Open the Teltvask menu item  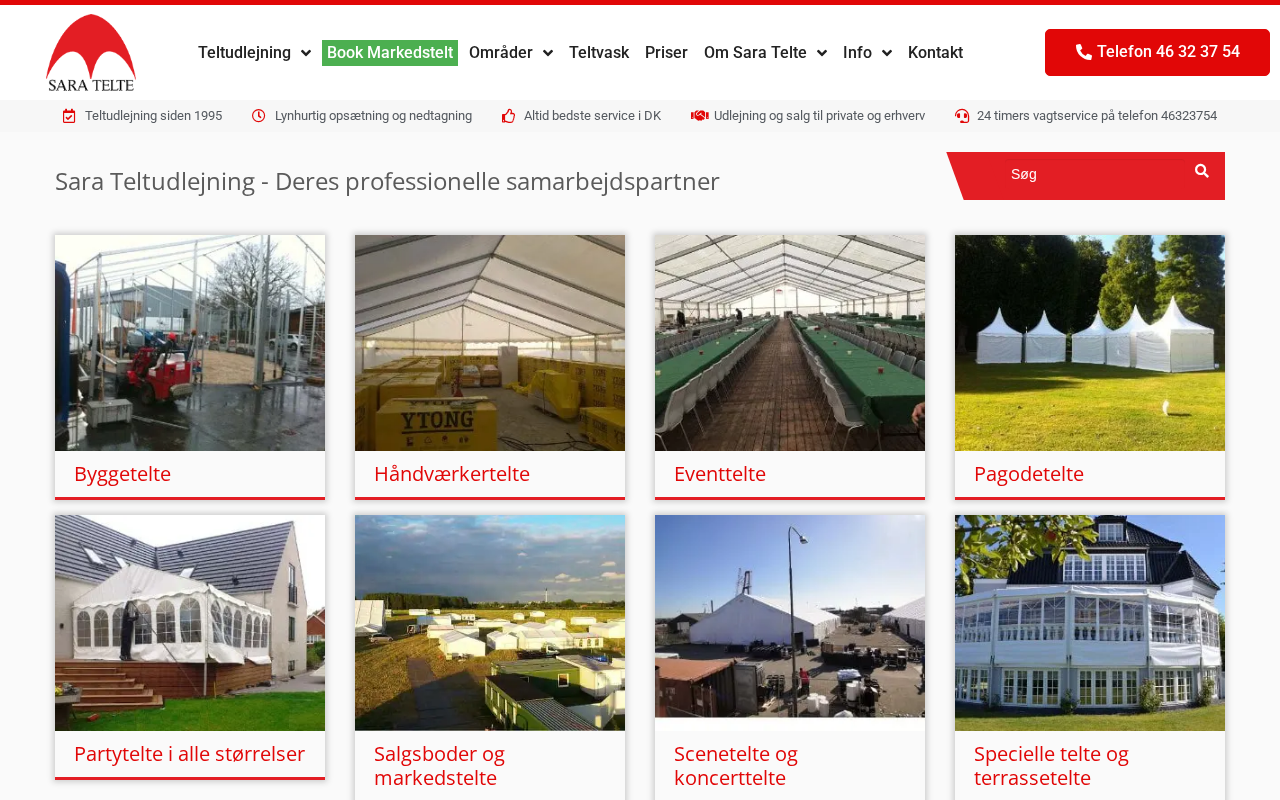pyautogui.click(x=599, y=53)
